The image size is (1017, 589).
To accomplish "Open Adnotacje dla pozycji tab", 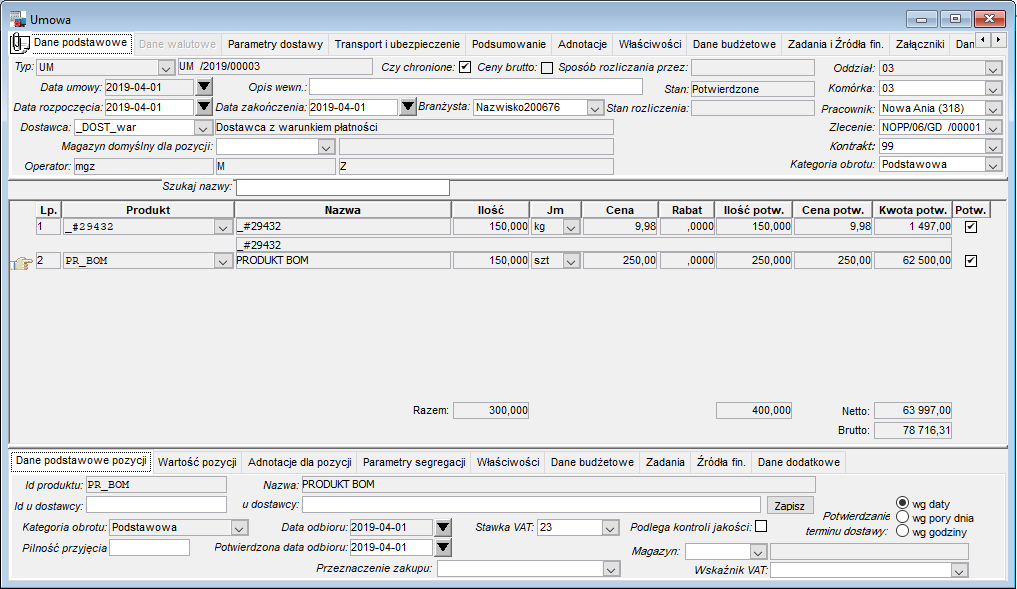I will tap(300, 462).
